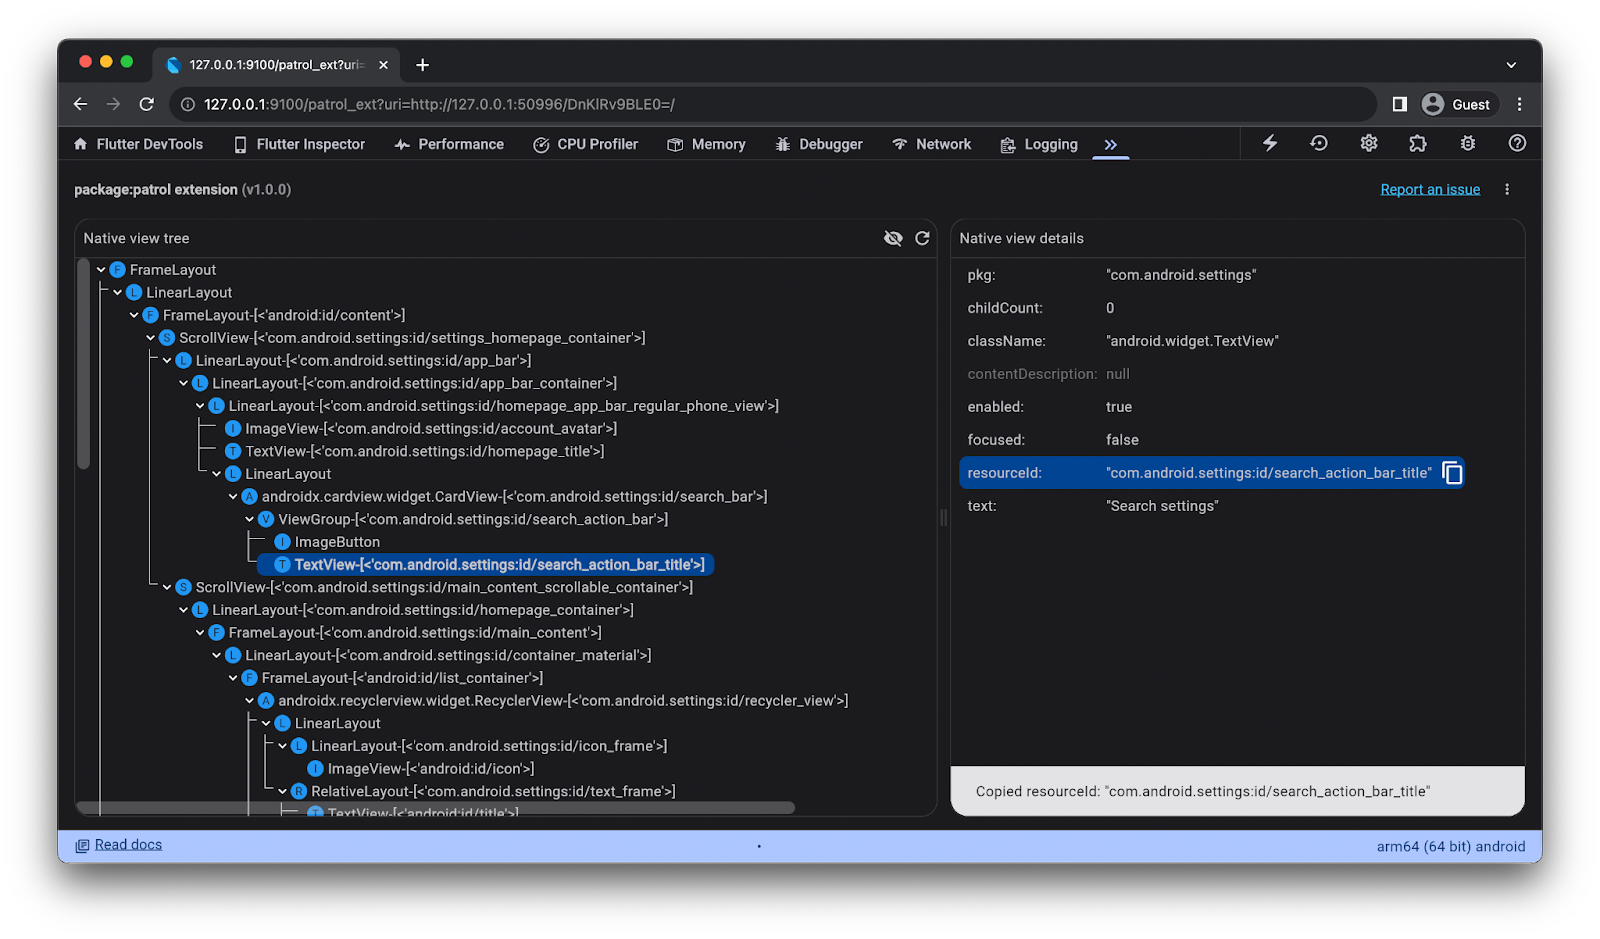
Task: Open the Chrome three-dot menu
Action: pyautogui.click(x=1519, y=104)
